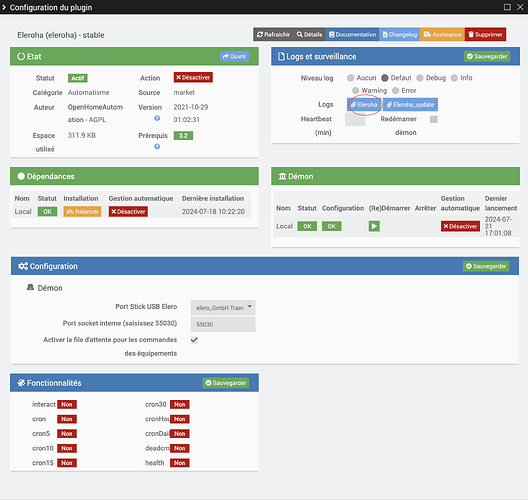Click the internal socket port input field
This screenshot has width=528, height=500.
click(x=223, y=325)
